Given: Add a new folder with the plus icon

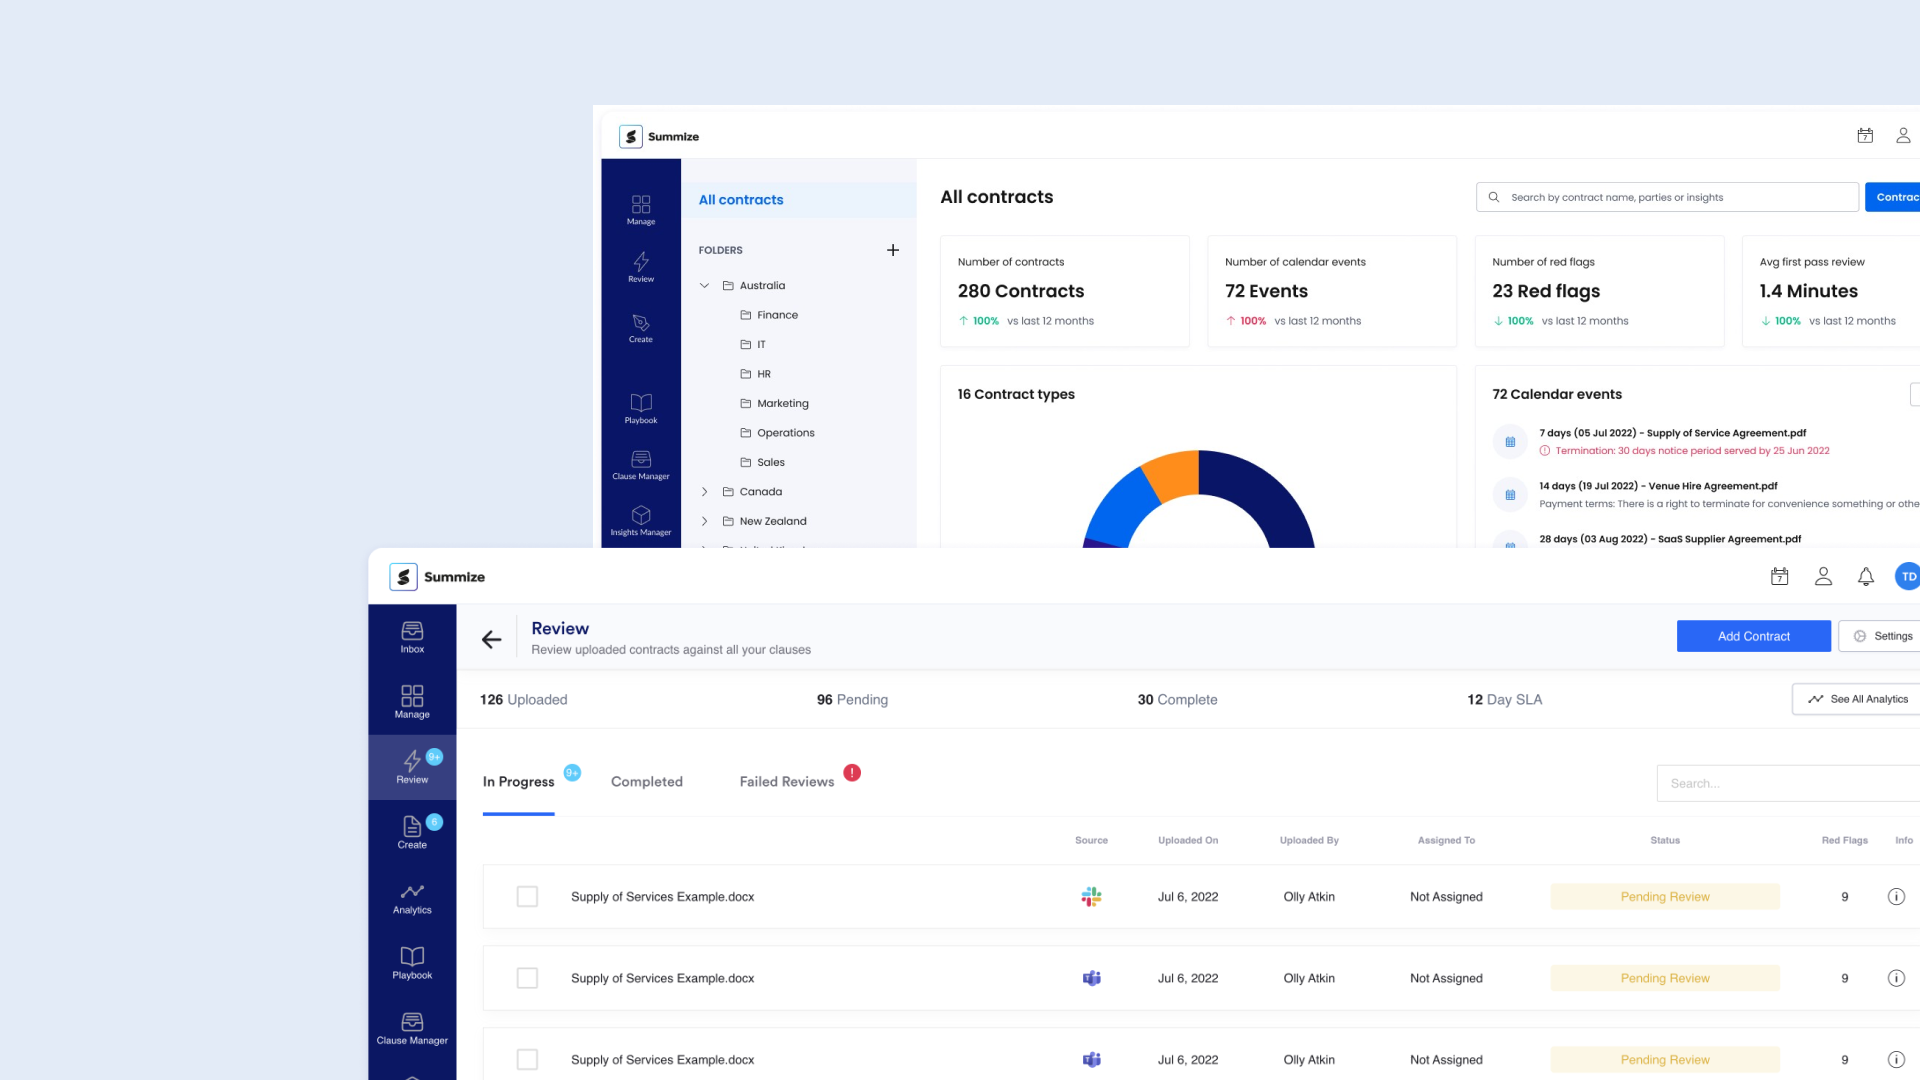Looking at the screenshot, I should [893, 250].
